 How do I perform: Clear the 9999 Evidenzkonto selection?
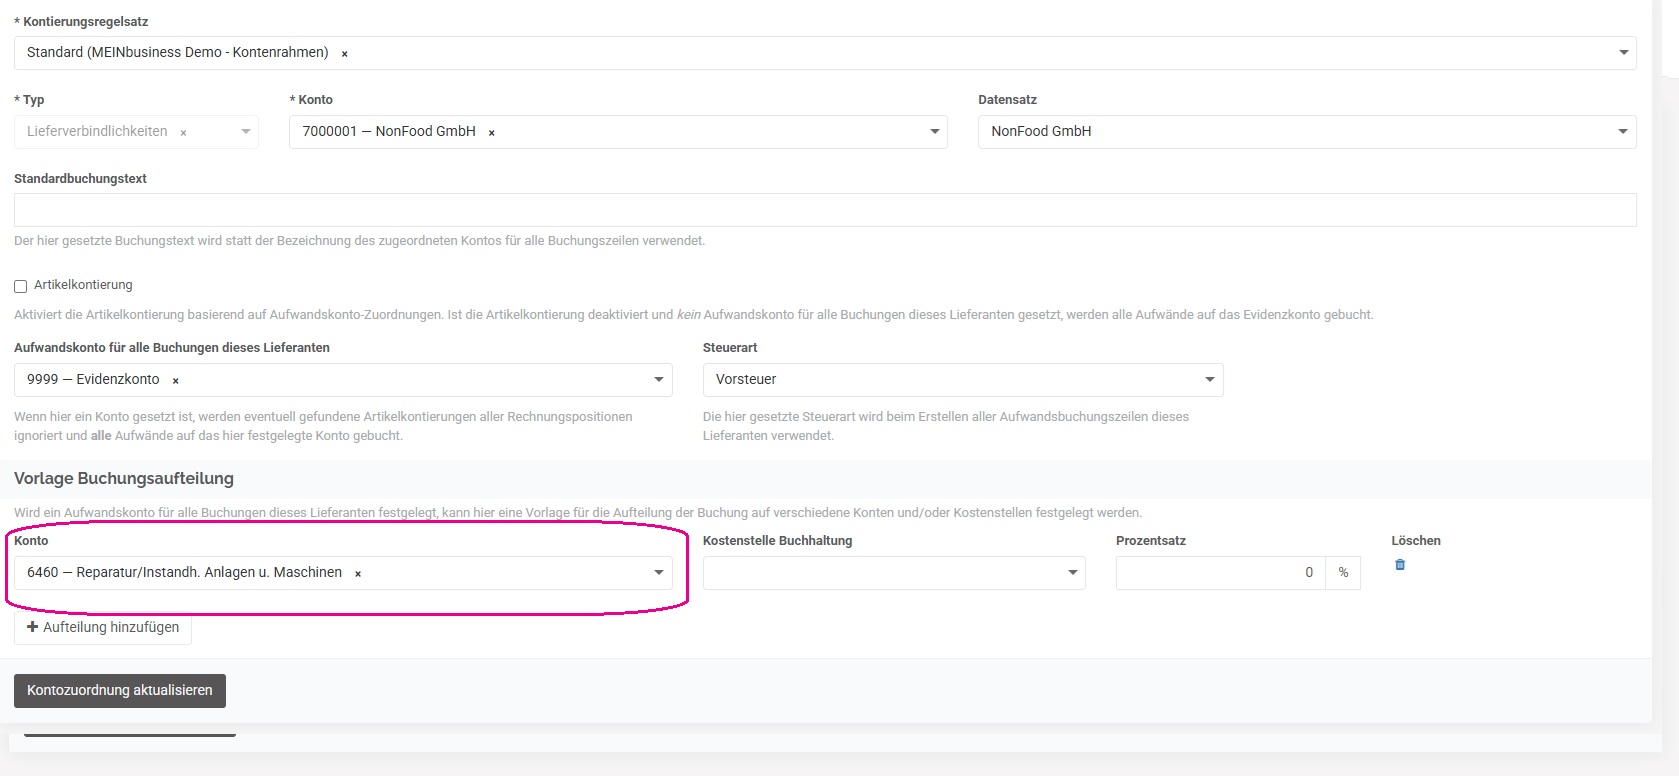coord(176,380)
